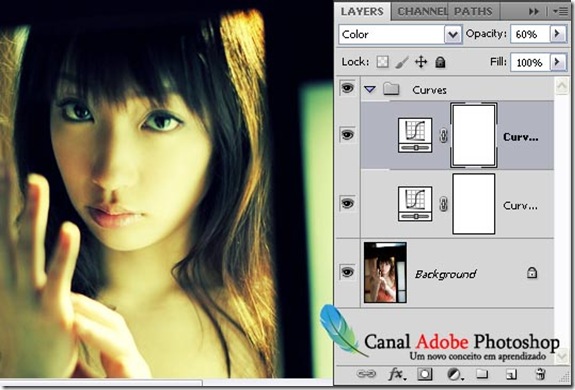Viewport: 575px width, 390px height.
Task: Switch to the Layers tab
Action: coord(362,11)
